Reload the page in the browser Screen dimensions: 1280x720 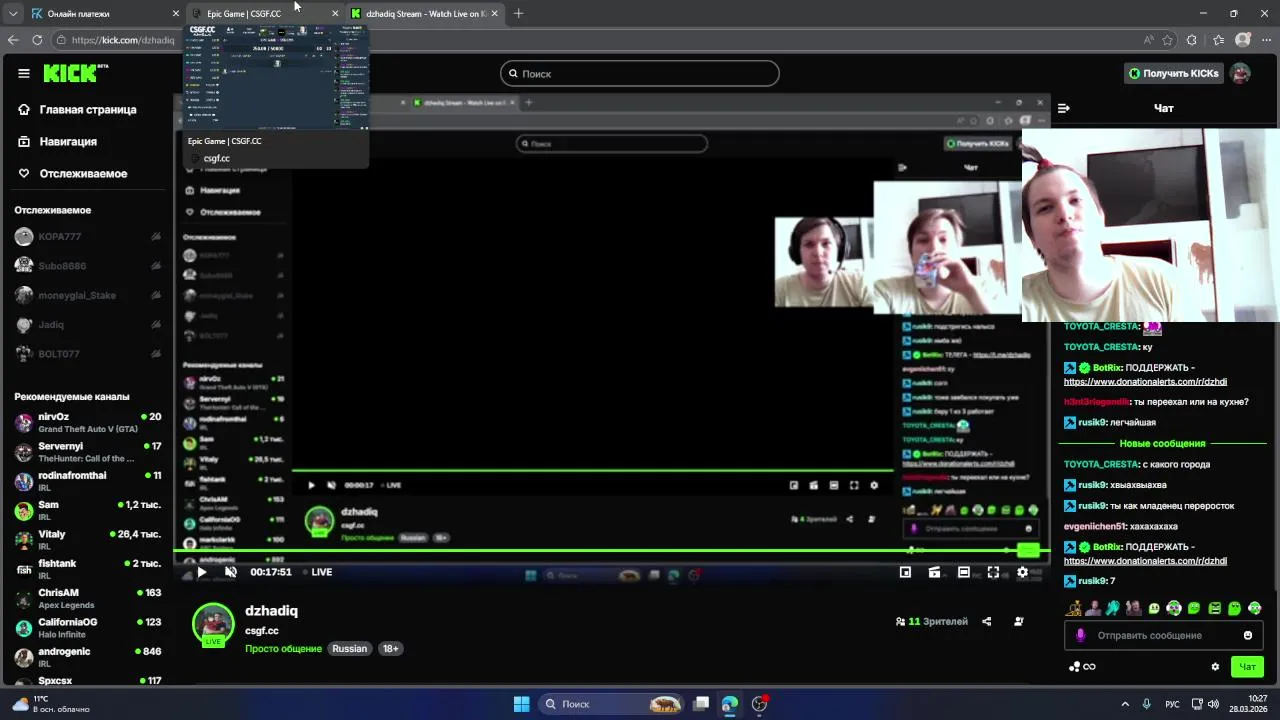click(x=37, y=40)
